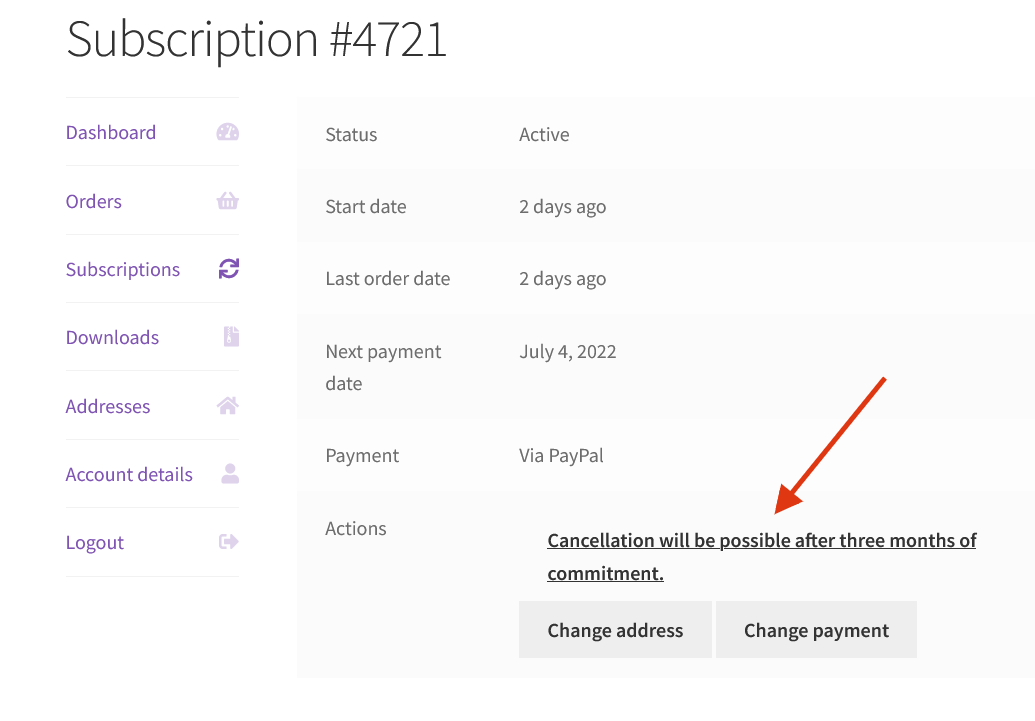Click the Account details person icon
1035x721 pixels.
click(230, 474)
